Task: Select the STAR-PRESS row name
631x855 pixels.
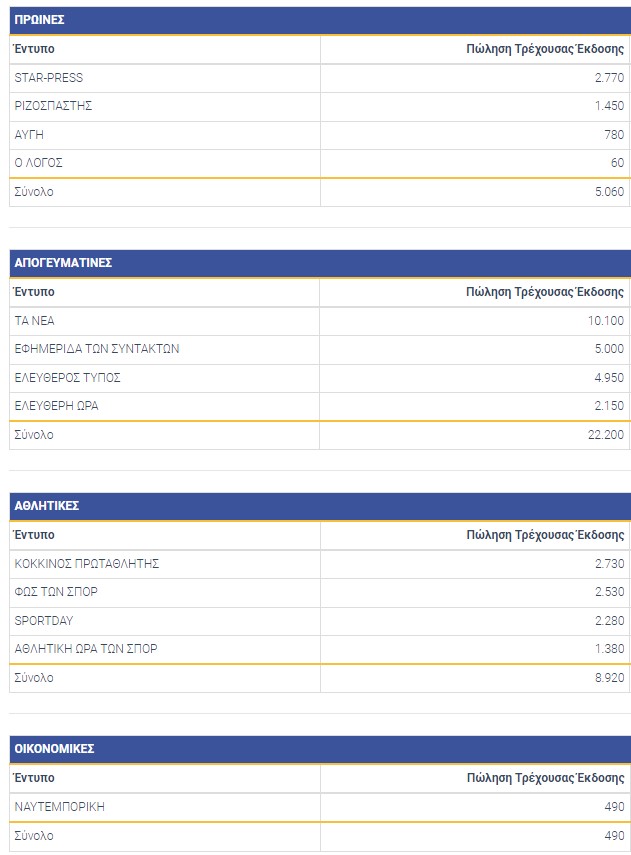Action: click(x=49, y=78)
